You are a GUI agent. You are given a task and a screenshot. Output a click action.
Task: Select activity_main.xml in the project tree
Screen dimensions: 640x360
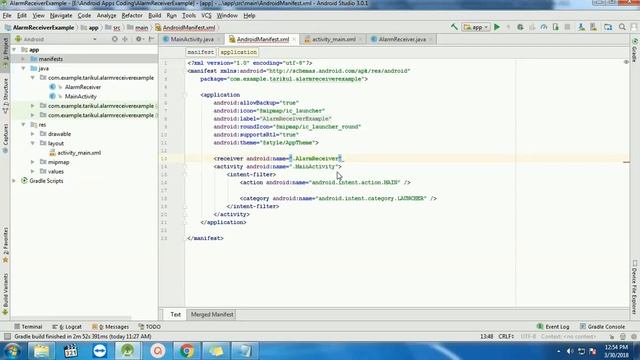[79, 153]
